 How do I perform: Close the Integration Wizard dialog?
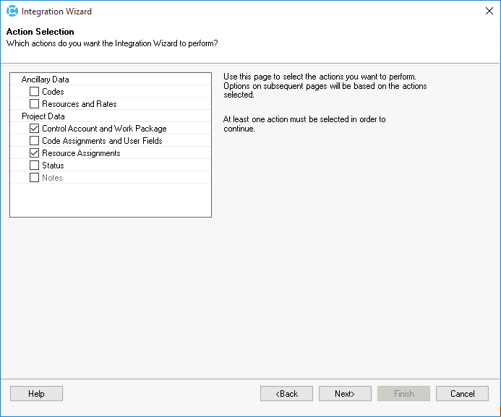(x=489, y=11)
